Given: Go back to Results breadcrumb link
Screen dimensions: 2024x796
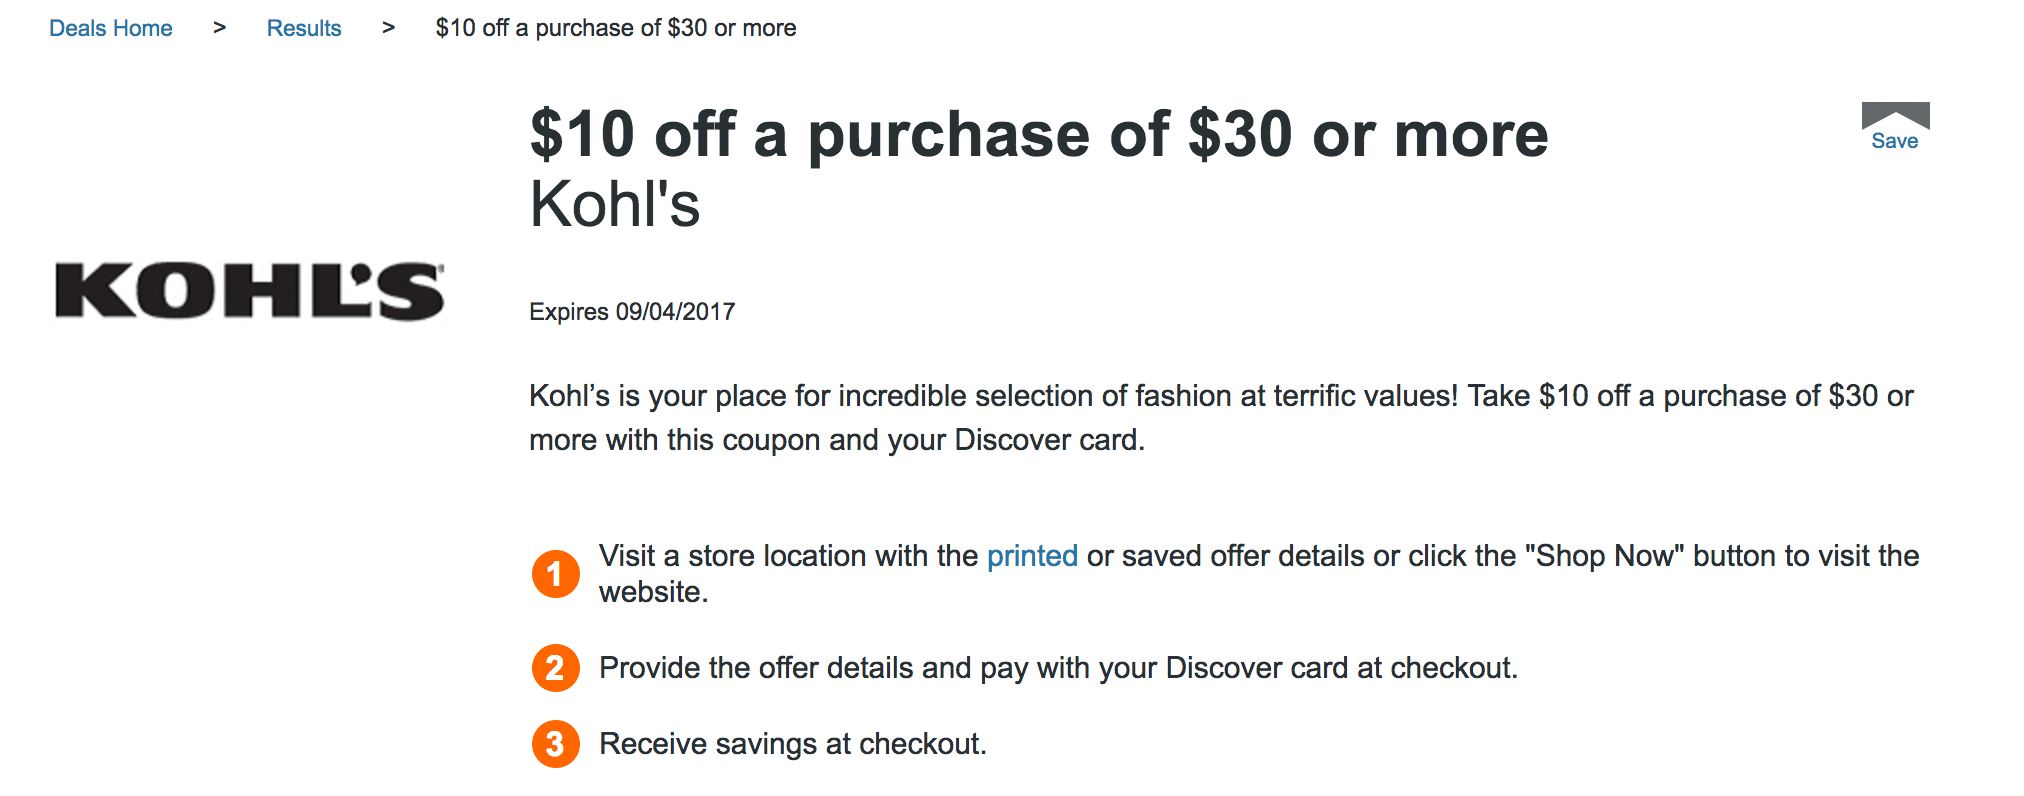Looking at the screenshot, I should [x=304, y=28].
